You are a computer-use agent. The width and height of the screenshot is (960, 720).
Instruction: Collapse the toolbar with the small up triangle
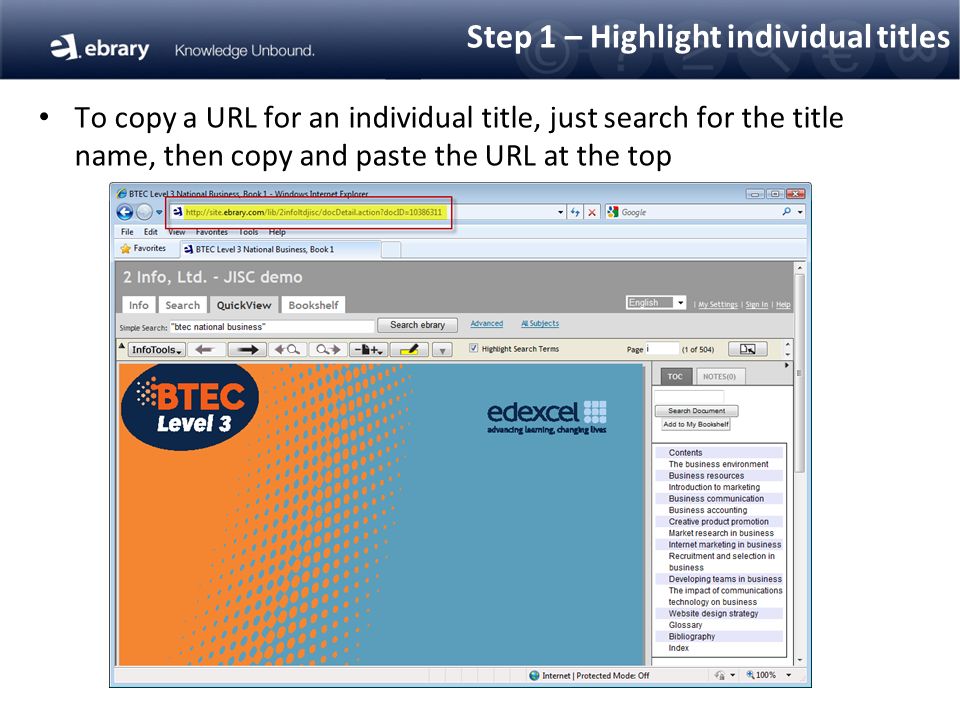coord(121,346)
